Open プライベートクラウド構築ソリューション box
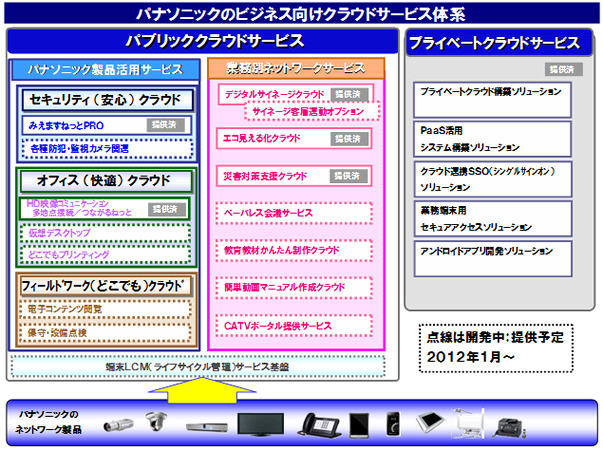 [492, 100]
